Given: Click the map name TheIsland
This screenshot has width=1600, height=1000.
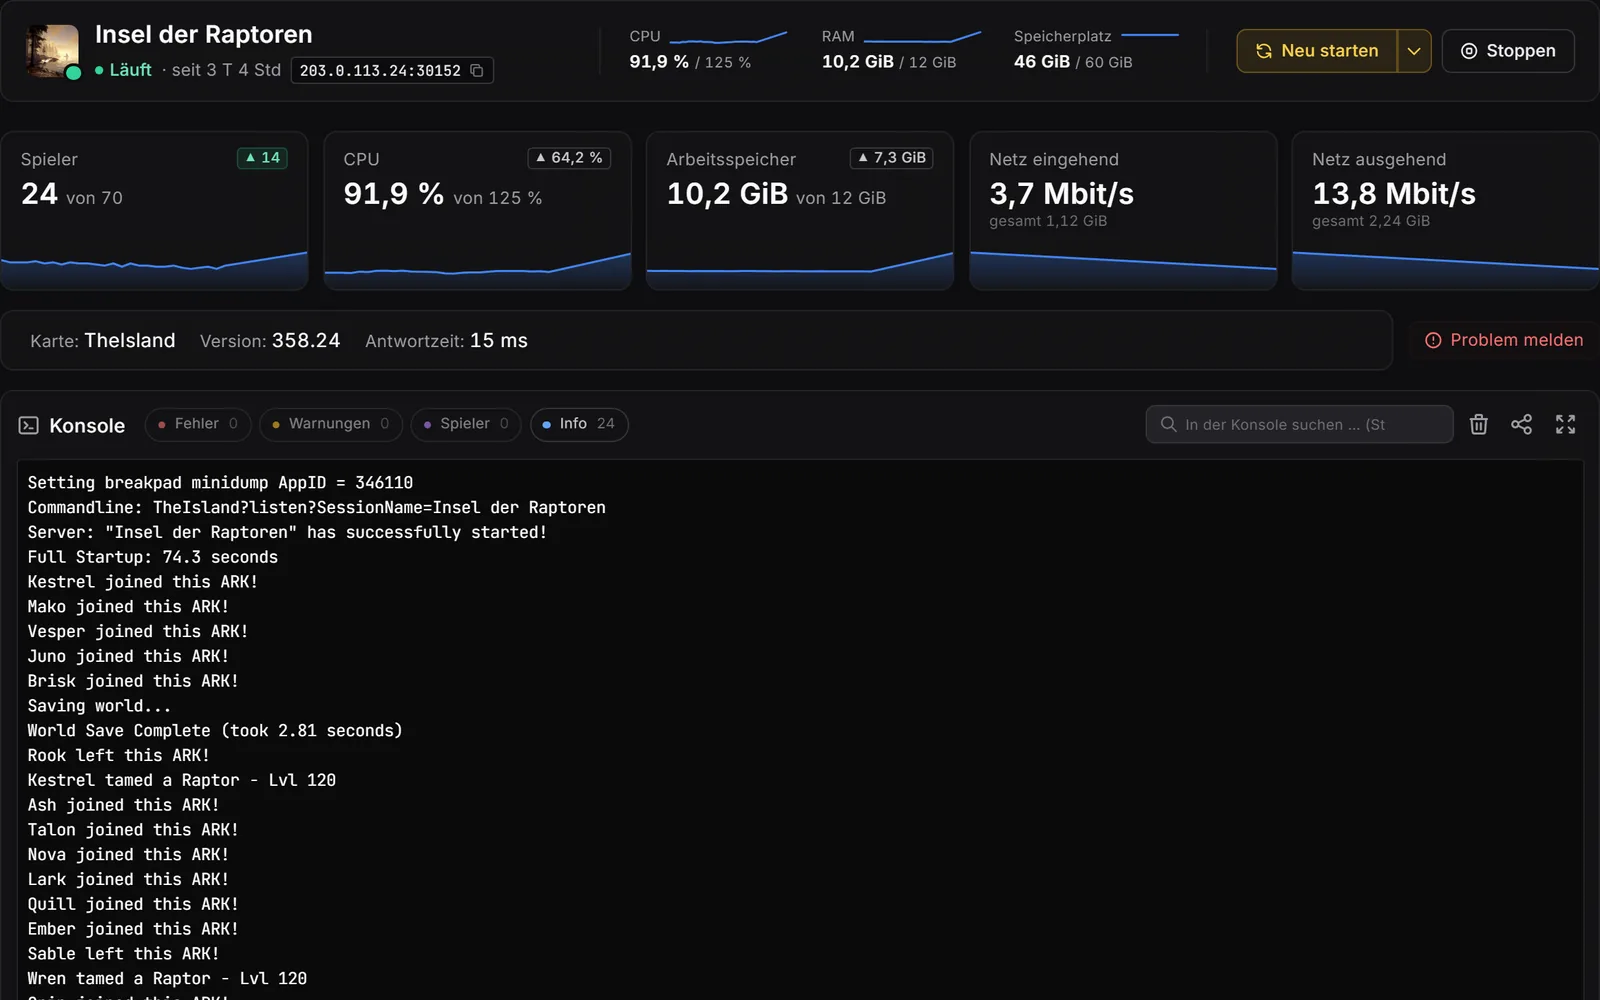Looking at the screenshot, I should click(x=130, y=340).
